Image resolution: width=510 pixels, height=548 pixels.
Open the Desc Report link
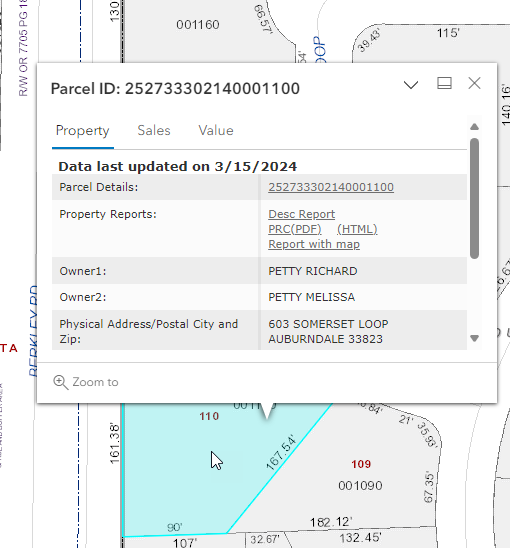pos(302,214)
